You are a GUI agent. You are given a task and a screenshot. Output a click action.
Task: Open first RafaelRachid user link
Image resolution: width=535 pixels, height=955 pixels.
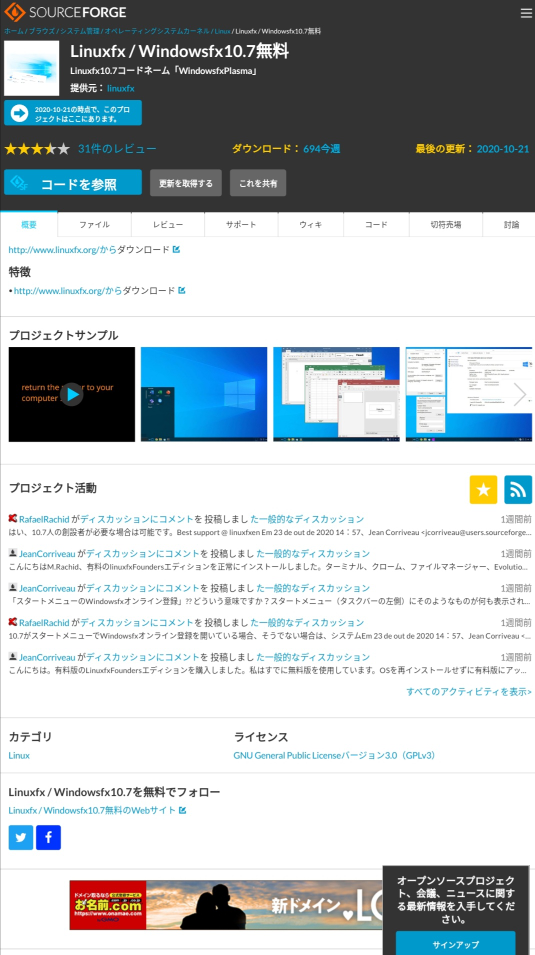44,519
